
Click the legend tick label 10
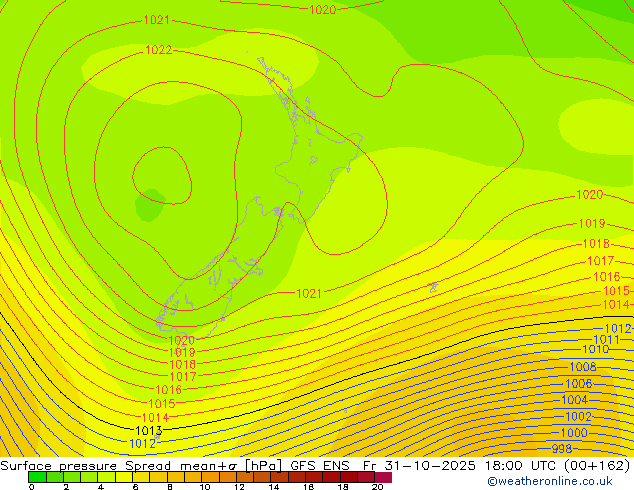click(x=205, y=487)
